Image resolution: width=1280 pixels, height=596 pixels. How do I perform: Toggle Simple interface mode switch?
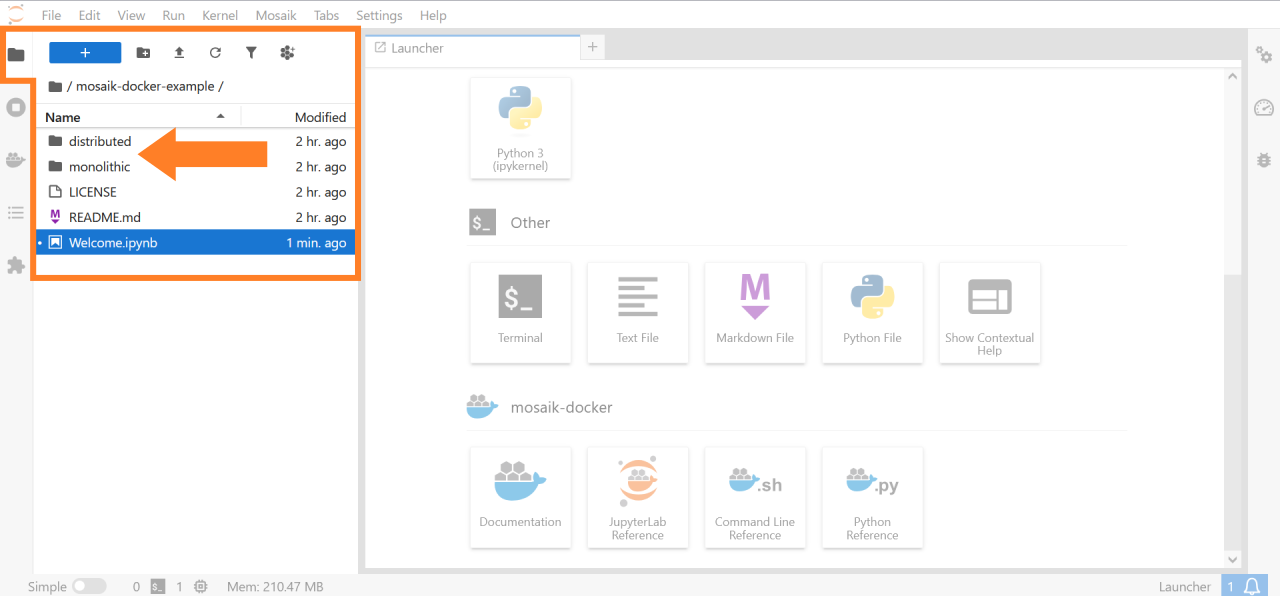(x=89, y=587)
